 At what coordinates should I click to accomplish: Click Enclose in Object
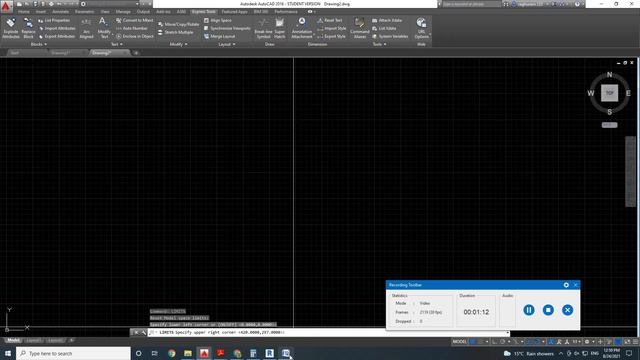(135, 36)
